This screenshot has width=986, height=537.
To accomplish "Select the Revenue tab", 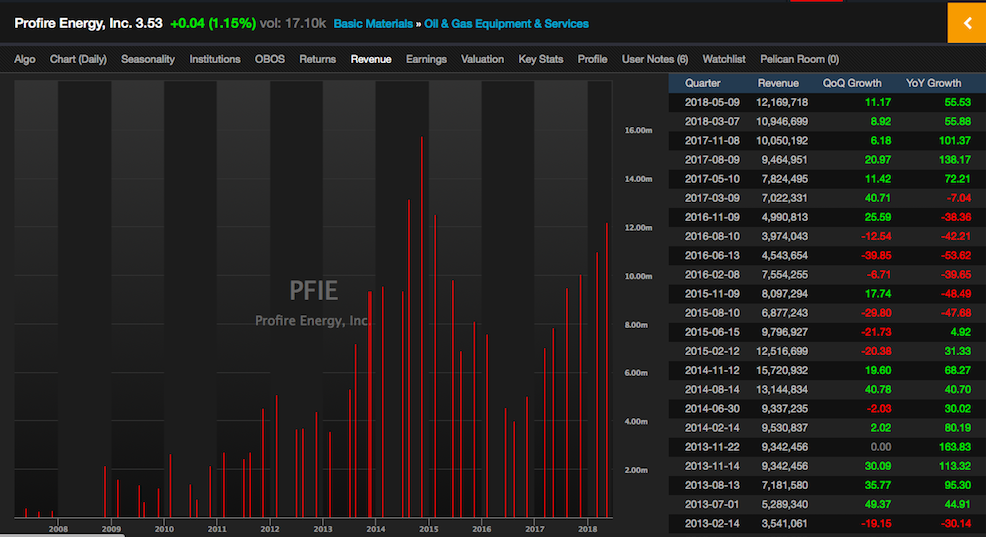I will [x=371, y=59].
